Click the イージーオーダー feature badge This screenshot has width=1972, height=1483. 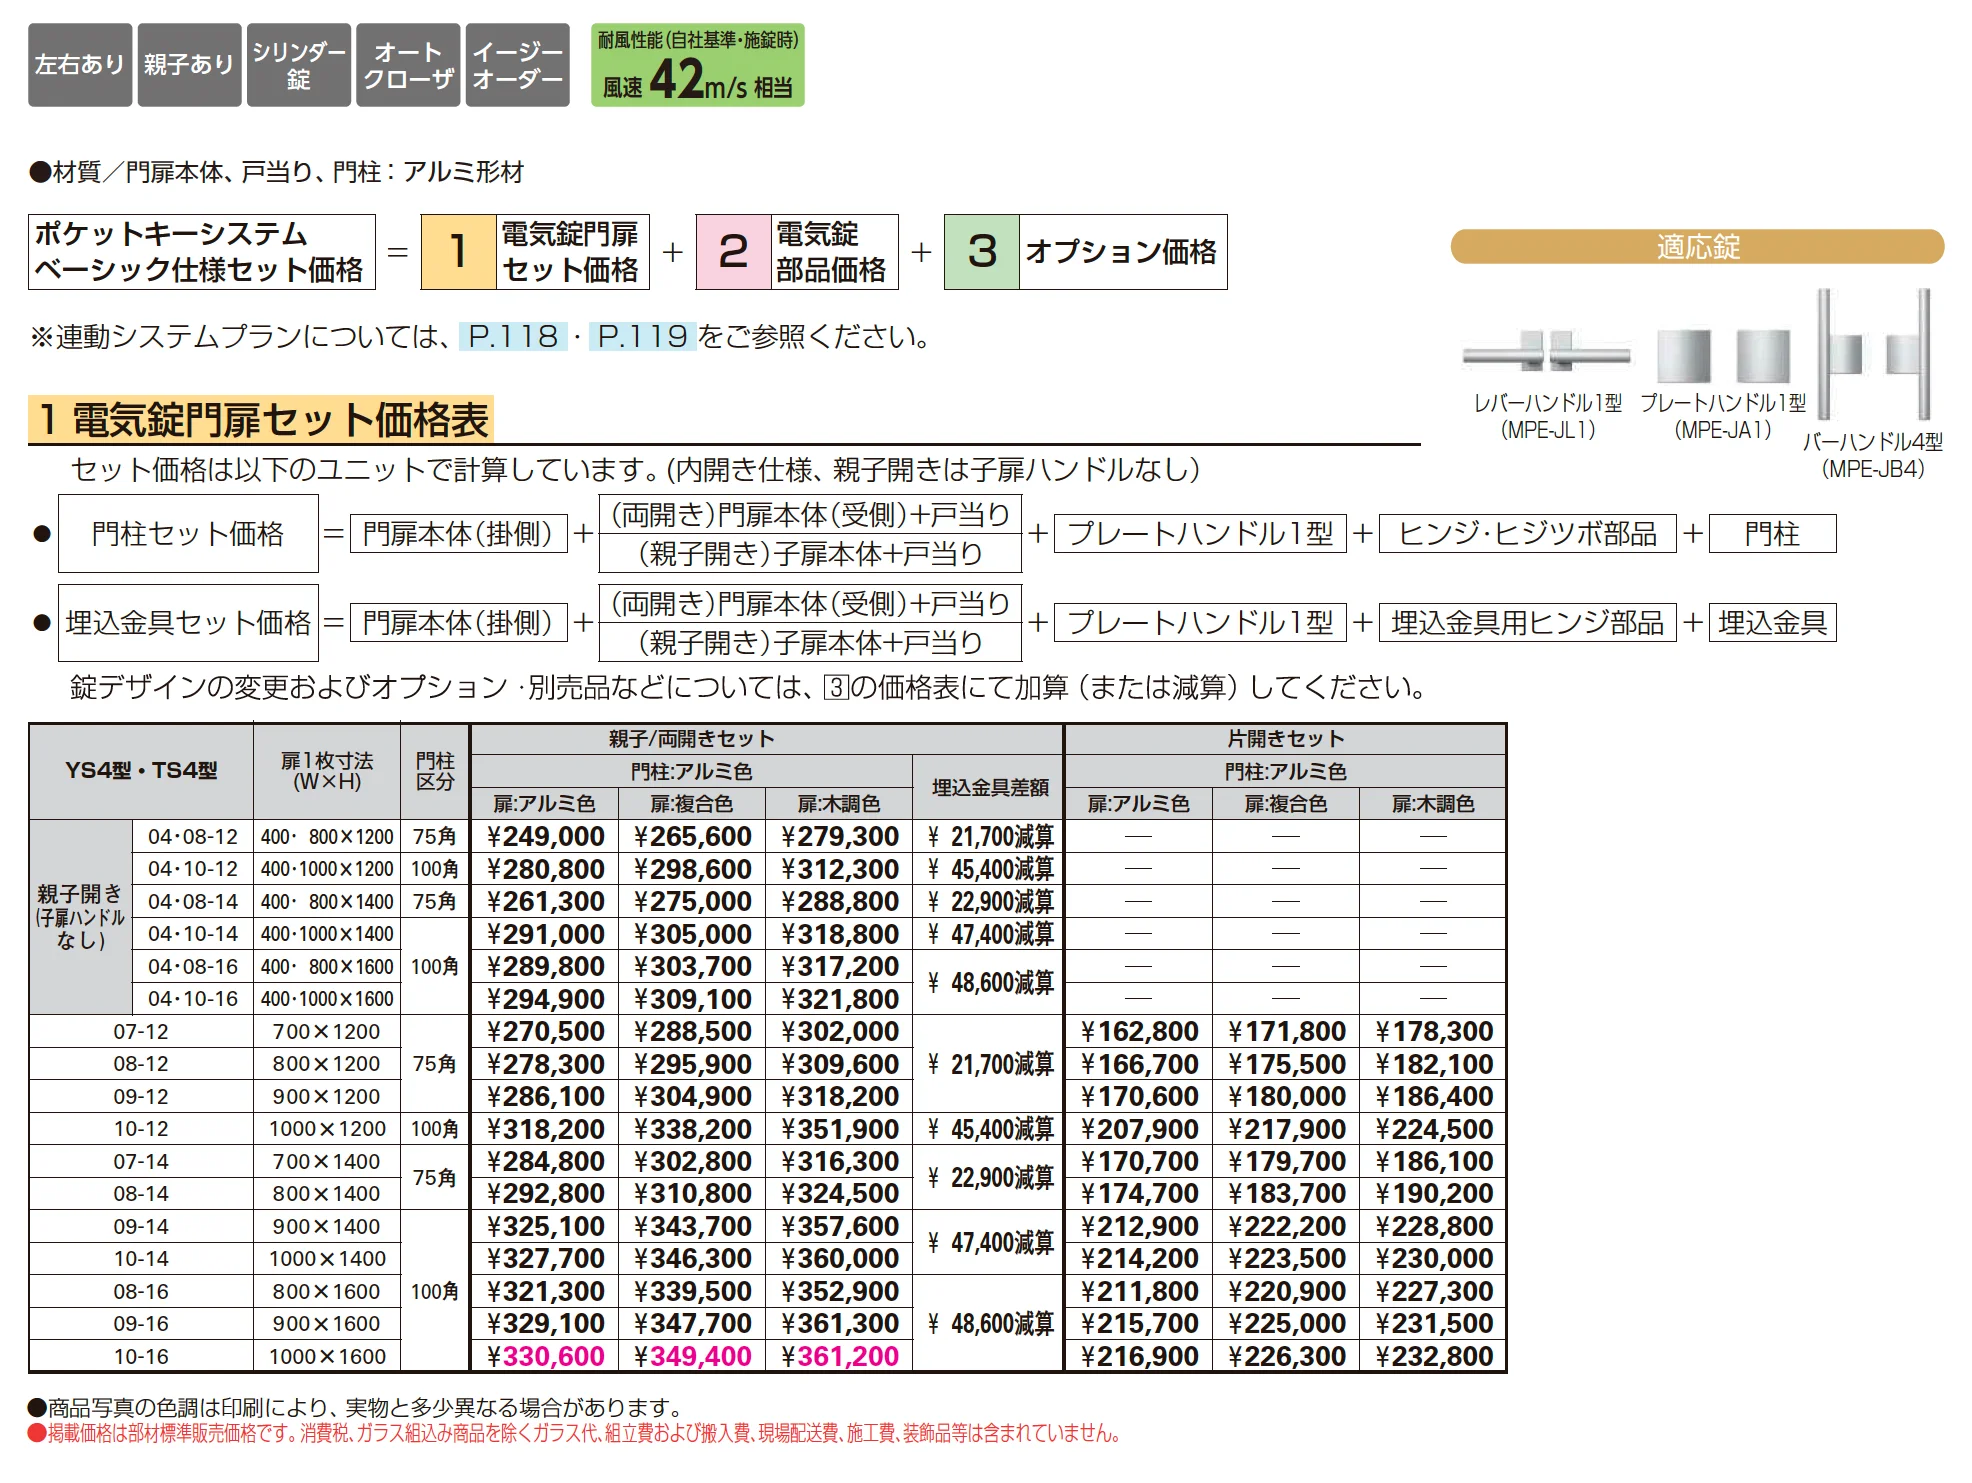(x=518, y=65)
